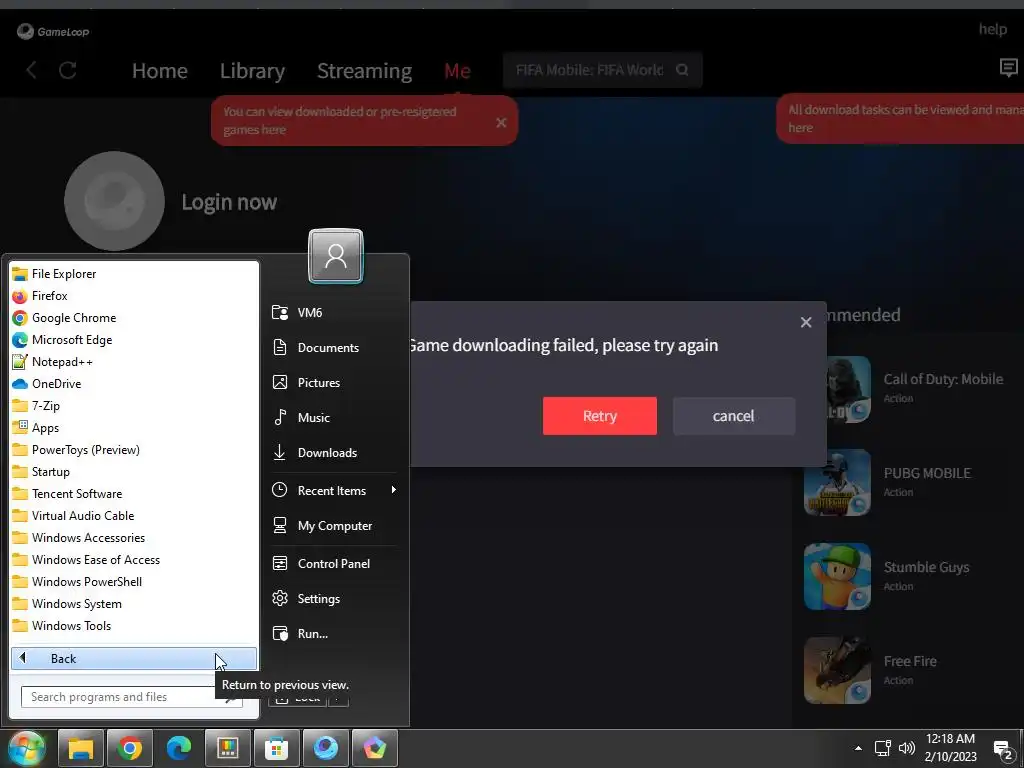
Task: Open Google Chrome from the taskbar
Action: coord(130,748)
